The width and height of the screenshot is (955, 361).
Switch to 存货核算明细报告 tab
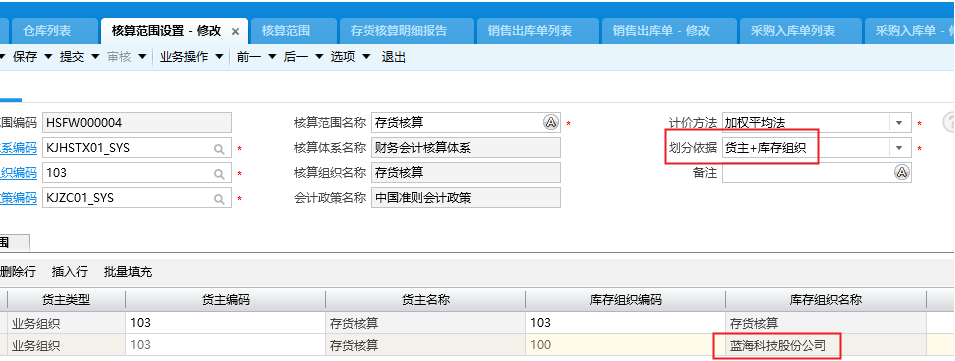coord(406,30)
